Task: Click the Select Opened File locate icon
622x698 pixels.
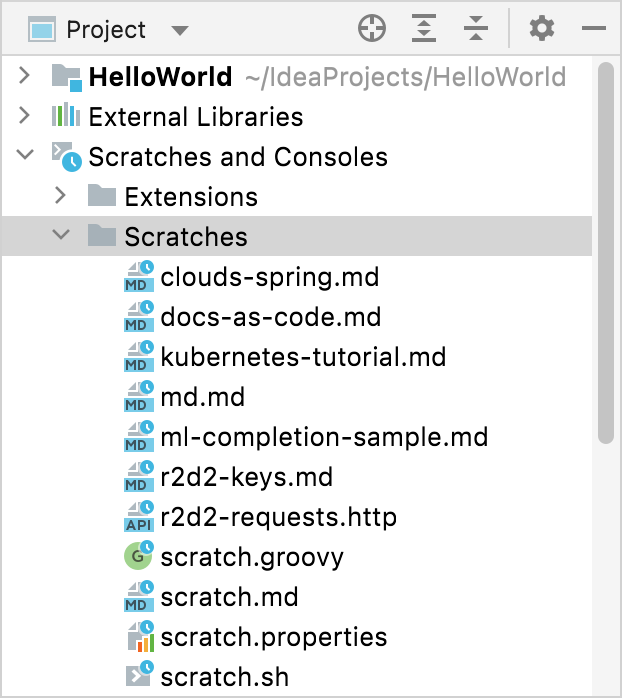Action: point(372,28)
